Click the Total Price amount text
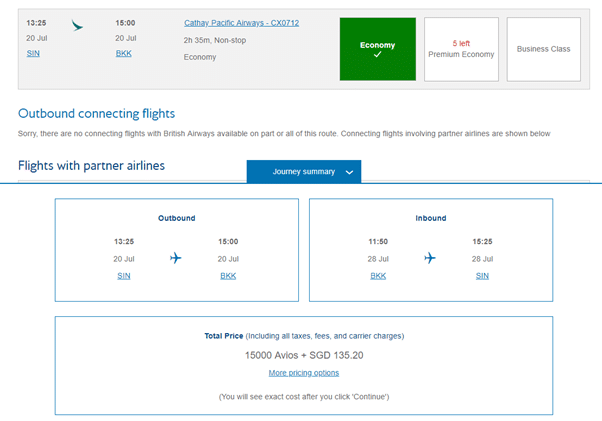Image resolution: width=602 pixels, height=421 pixels. pyautogui.click(x=303, y=354)
